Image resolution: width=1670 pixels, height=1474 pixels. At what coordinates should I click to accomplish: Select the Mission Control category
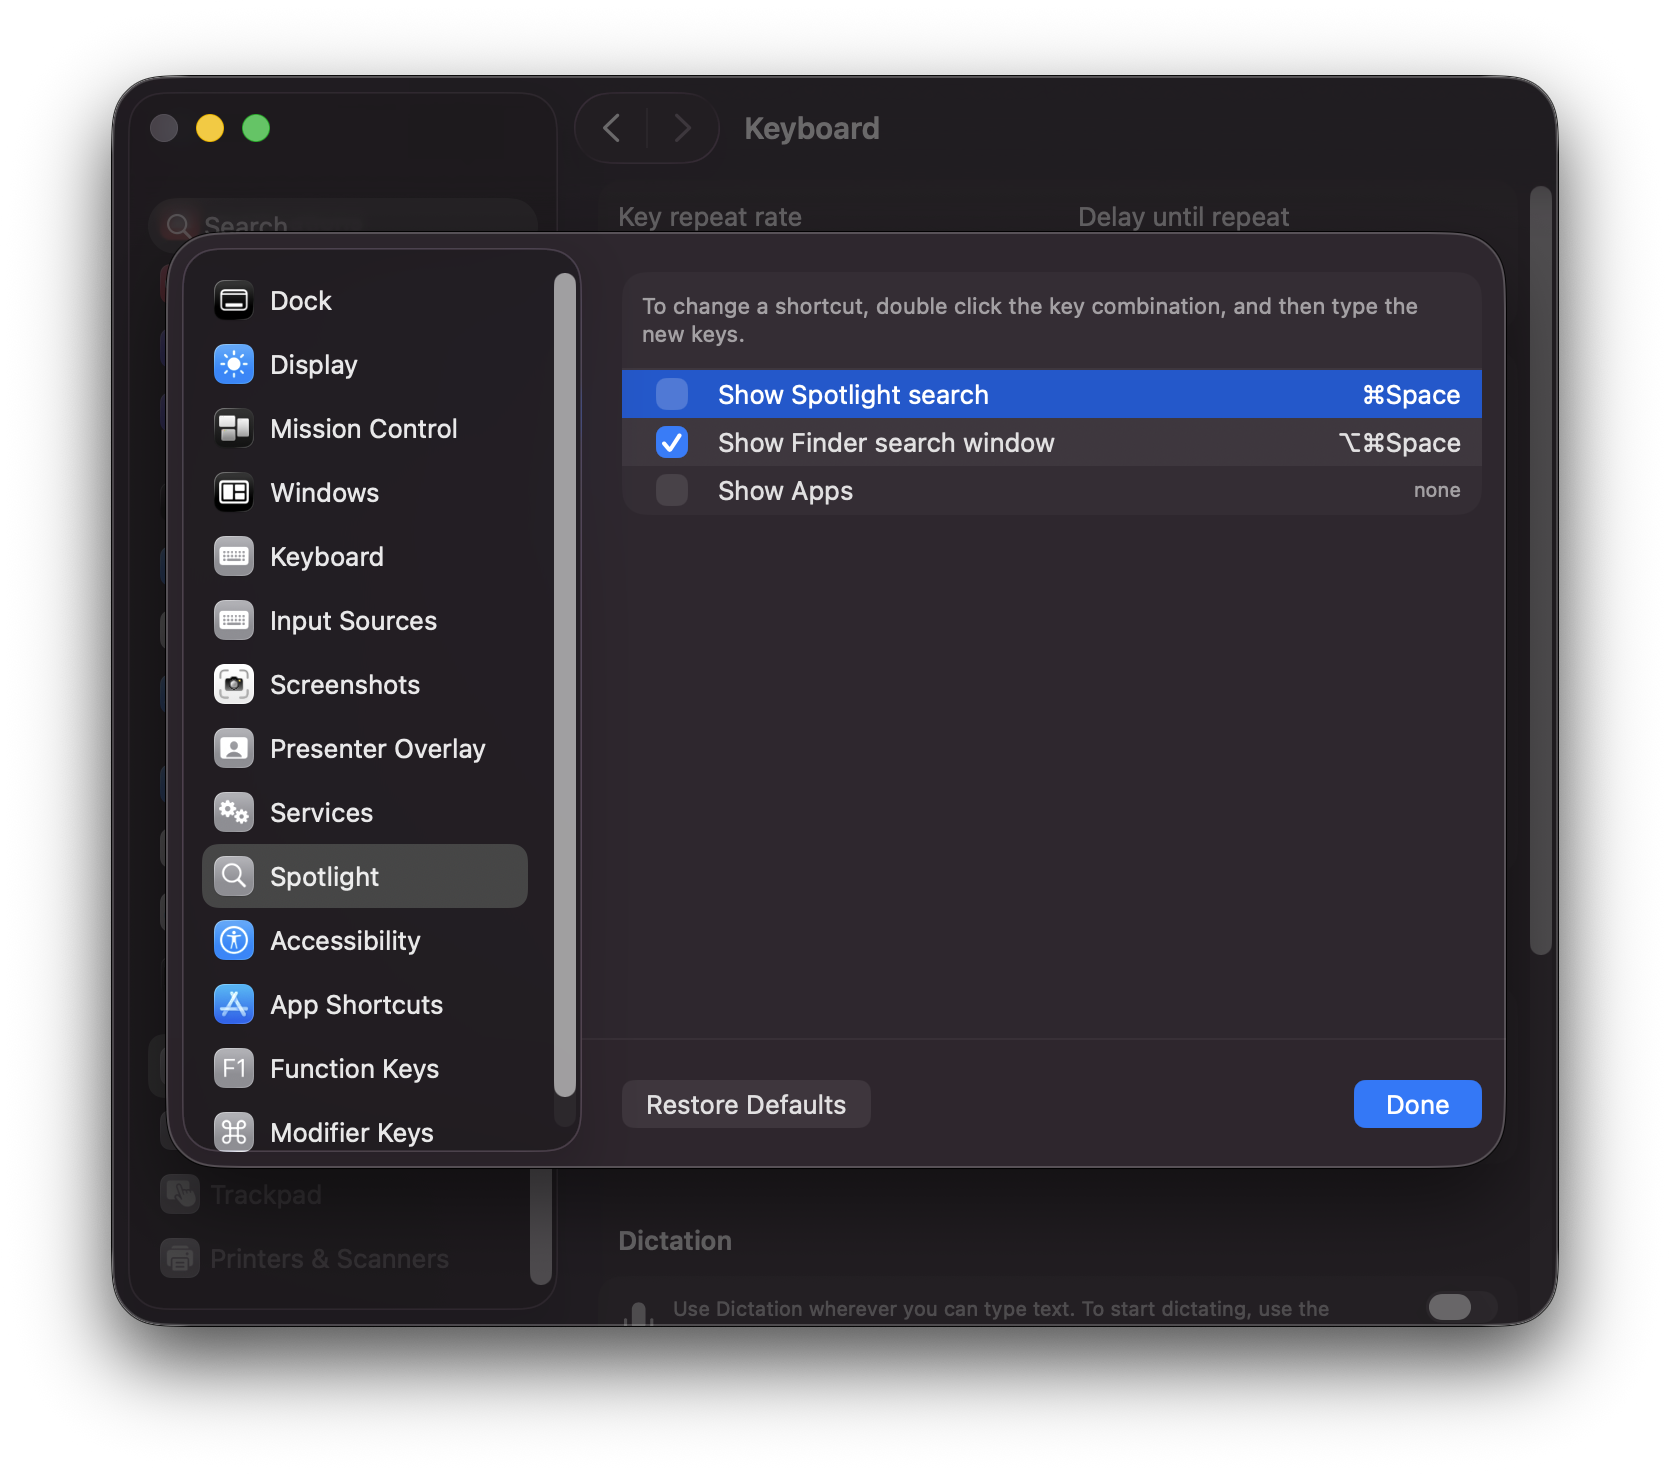pos(363,428)
